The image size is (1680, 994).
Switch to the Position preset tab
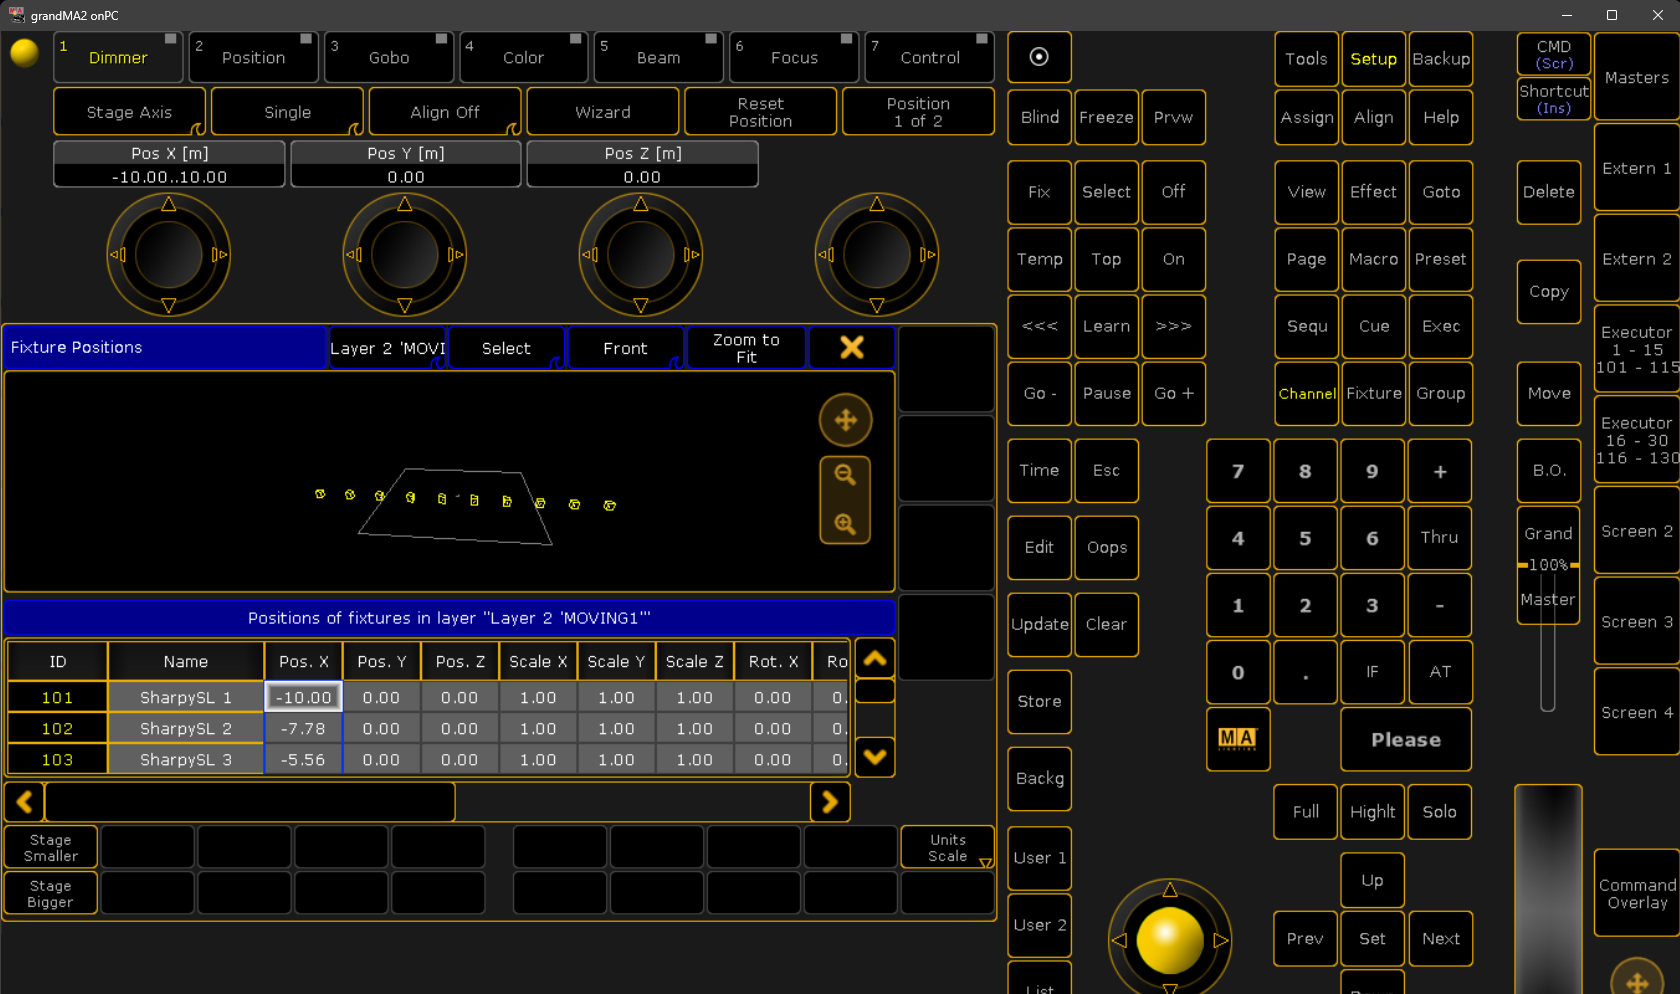254,57
